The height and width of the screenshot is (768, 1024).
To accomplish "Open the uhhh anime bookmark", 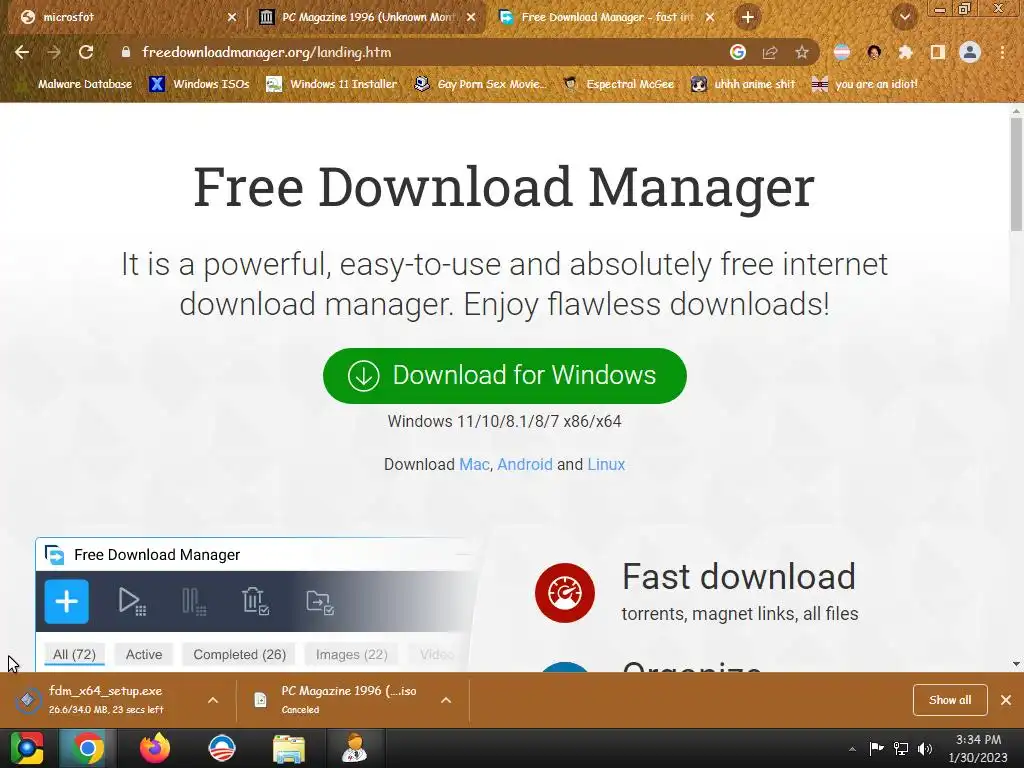I will pos(743,84).
